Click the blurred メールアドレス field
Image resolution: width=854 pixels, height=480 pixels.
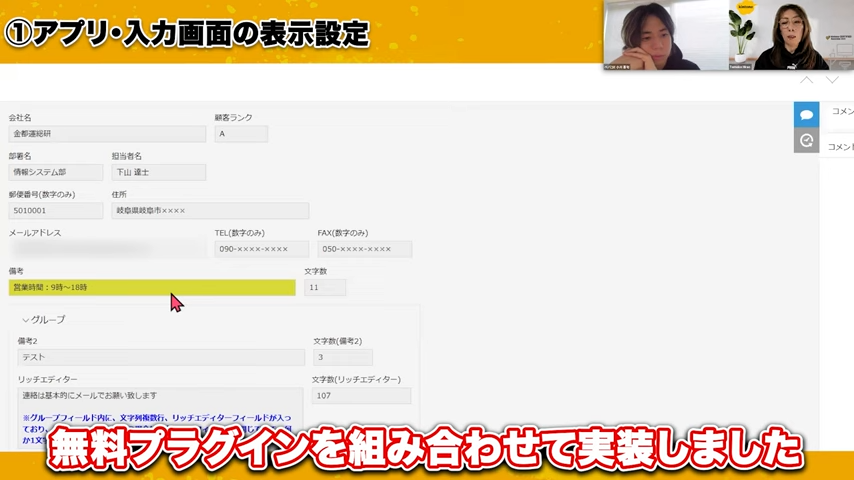[107, 249]
